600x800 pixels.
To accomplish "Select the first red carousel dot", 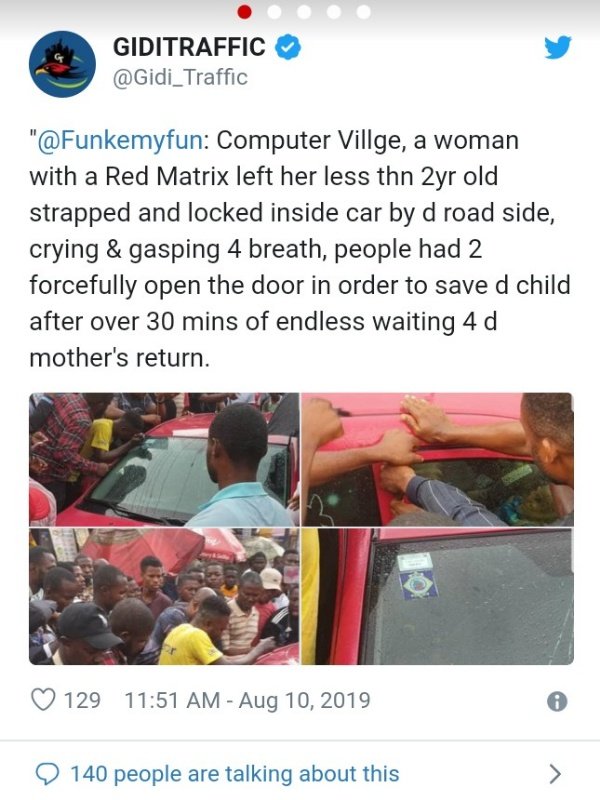I will tap(245, 12).
